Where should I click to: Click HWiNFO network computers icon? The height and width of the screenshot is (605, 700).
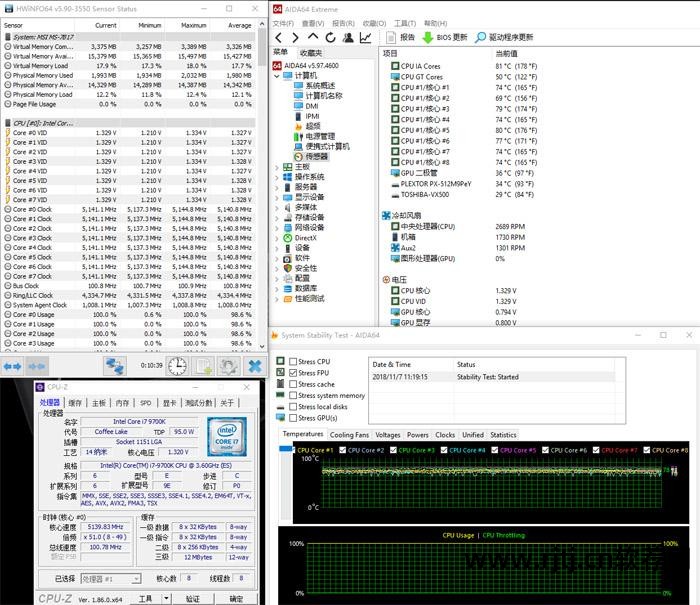click(x=115, y=366)
